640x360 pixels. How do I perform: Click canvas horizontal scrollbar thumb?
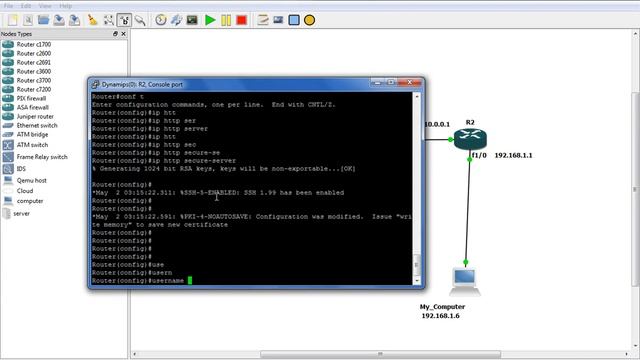[x=380, y=354]
